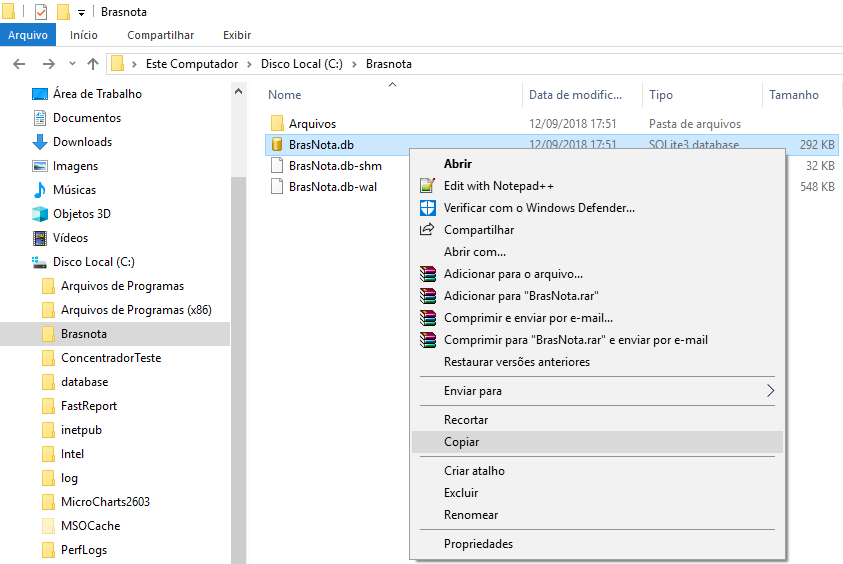Click the BrasNota.db-wal file icon
Image resolution: width=843 pixels, height=564 pixels.
277,187
